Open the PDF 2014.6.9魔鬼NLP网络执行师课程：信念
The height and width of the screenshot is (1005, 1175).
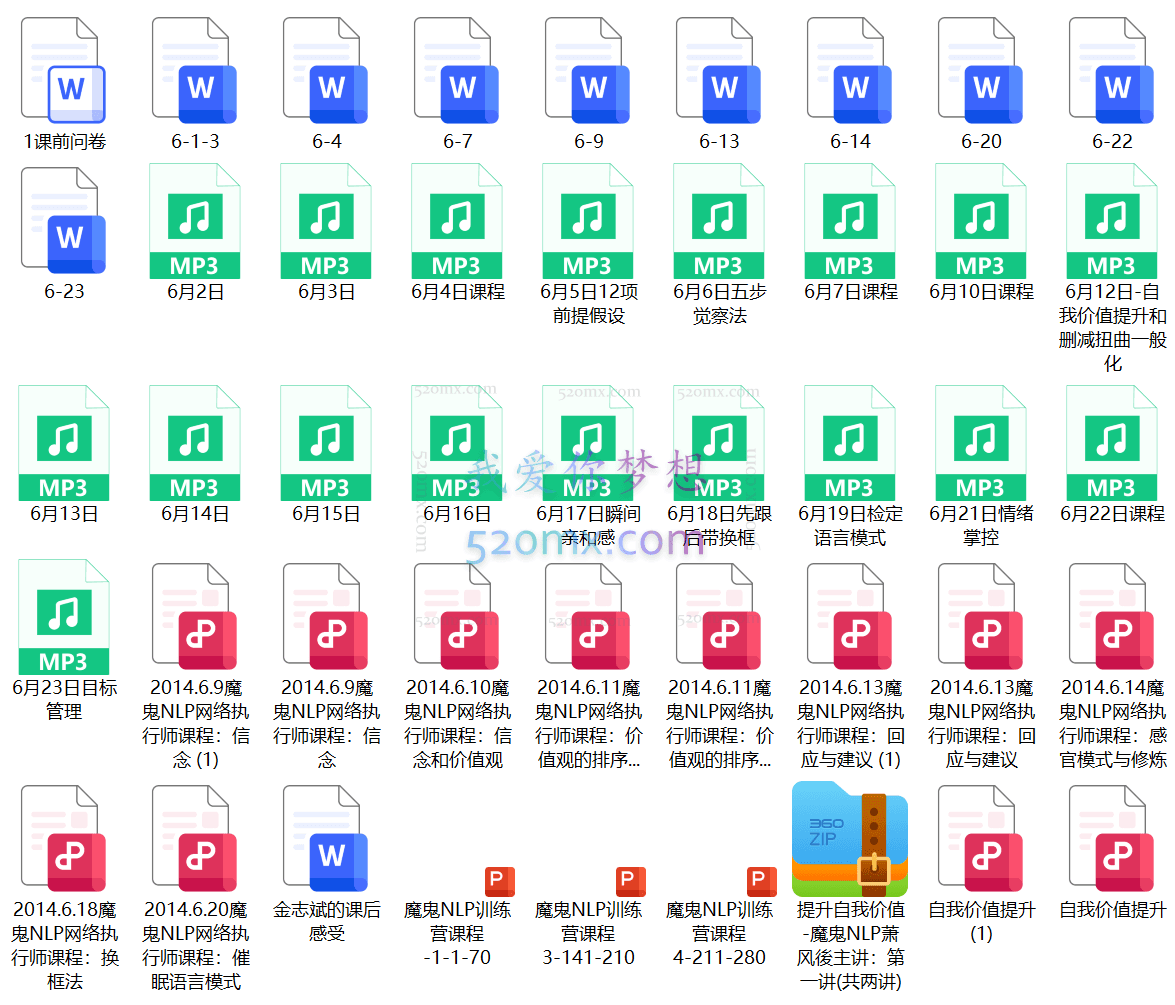tap(325, 625)
